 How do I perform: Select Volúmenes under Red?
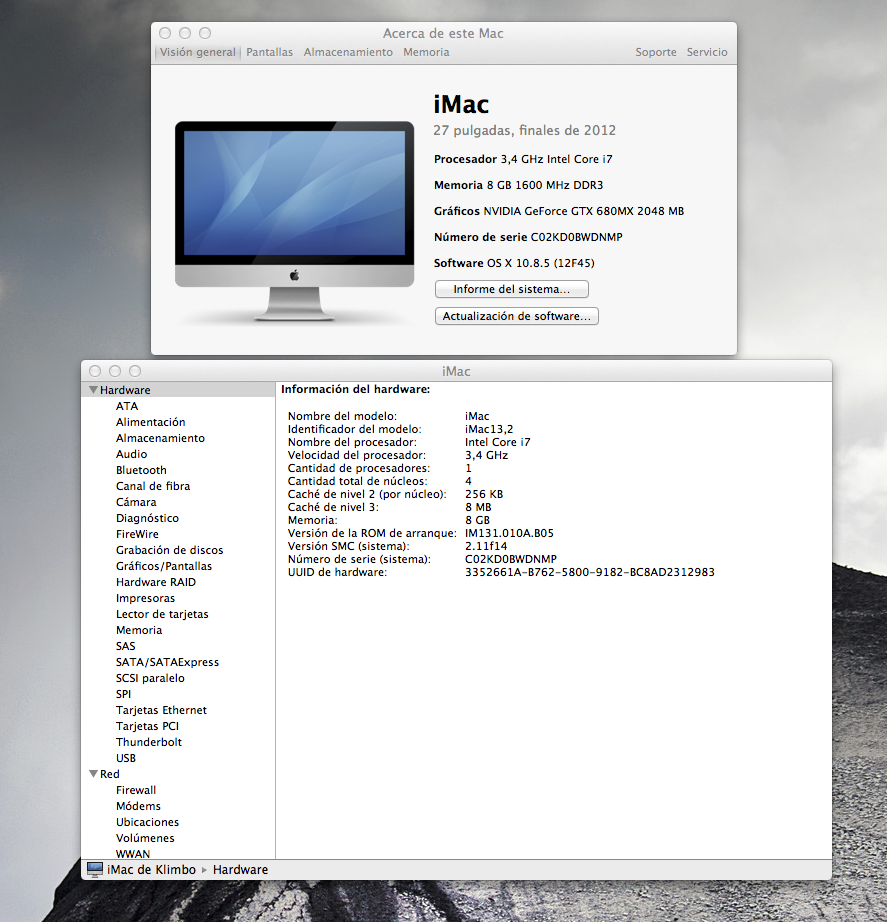coord(145,838)
